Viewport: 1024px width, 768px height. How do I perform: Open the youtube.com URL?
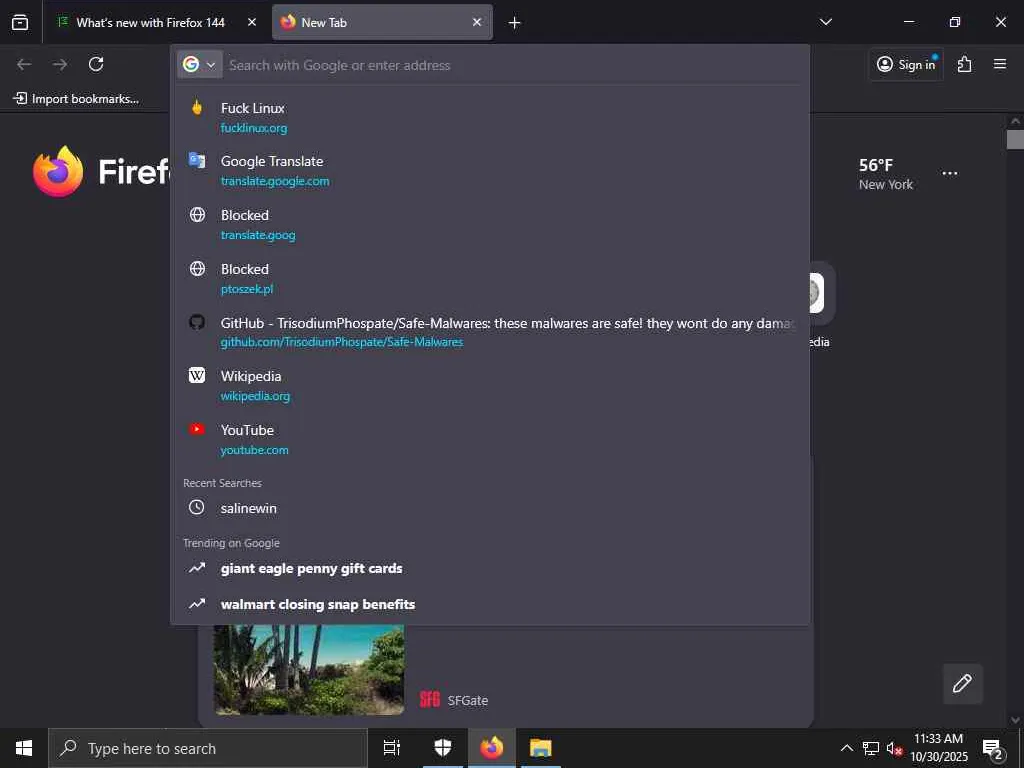coord(255,450)
